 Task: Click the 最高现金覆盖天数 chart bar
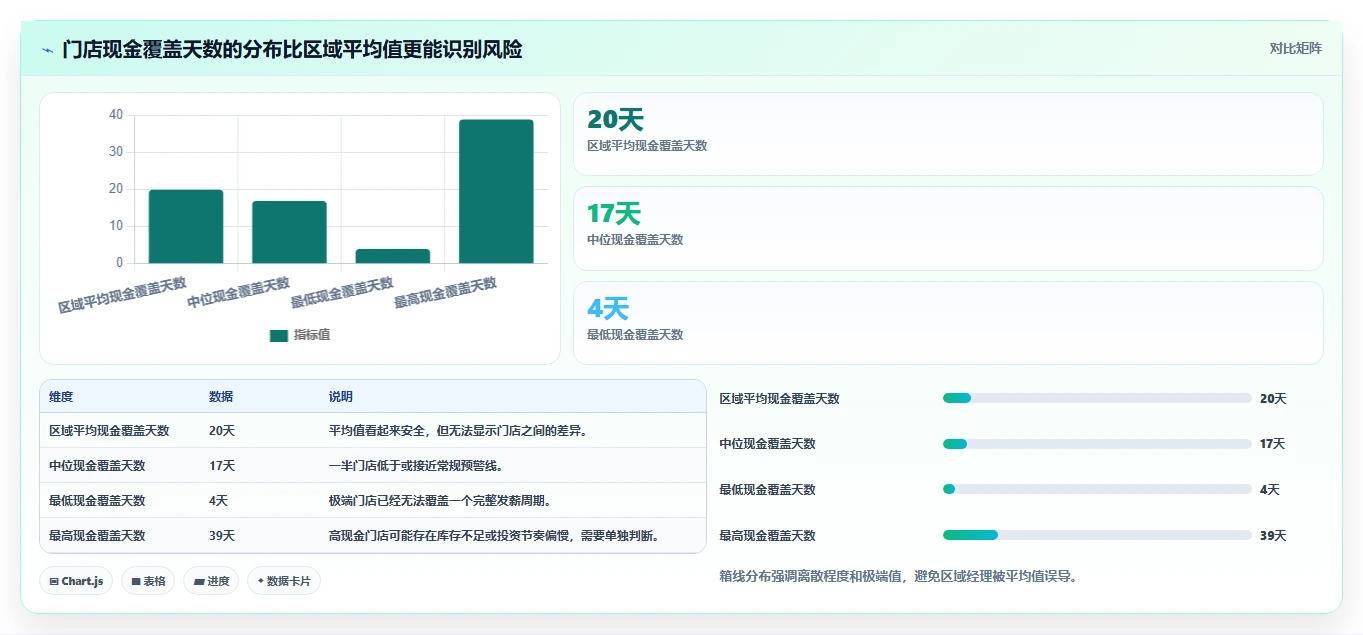click(496, 192)
